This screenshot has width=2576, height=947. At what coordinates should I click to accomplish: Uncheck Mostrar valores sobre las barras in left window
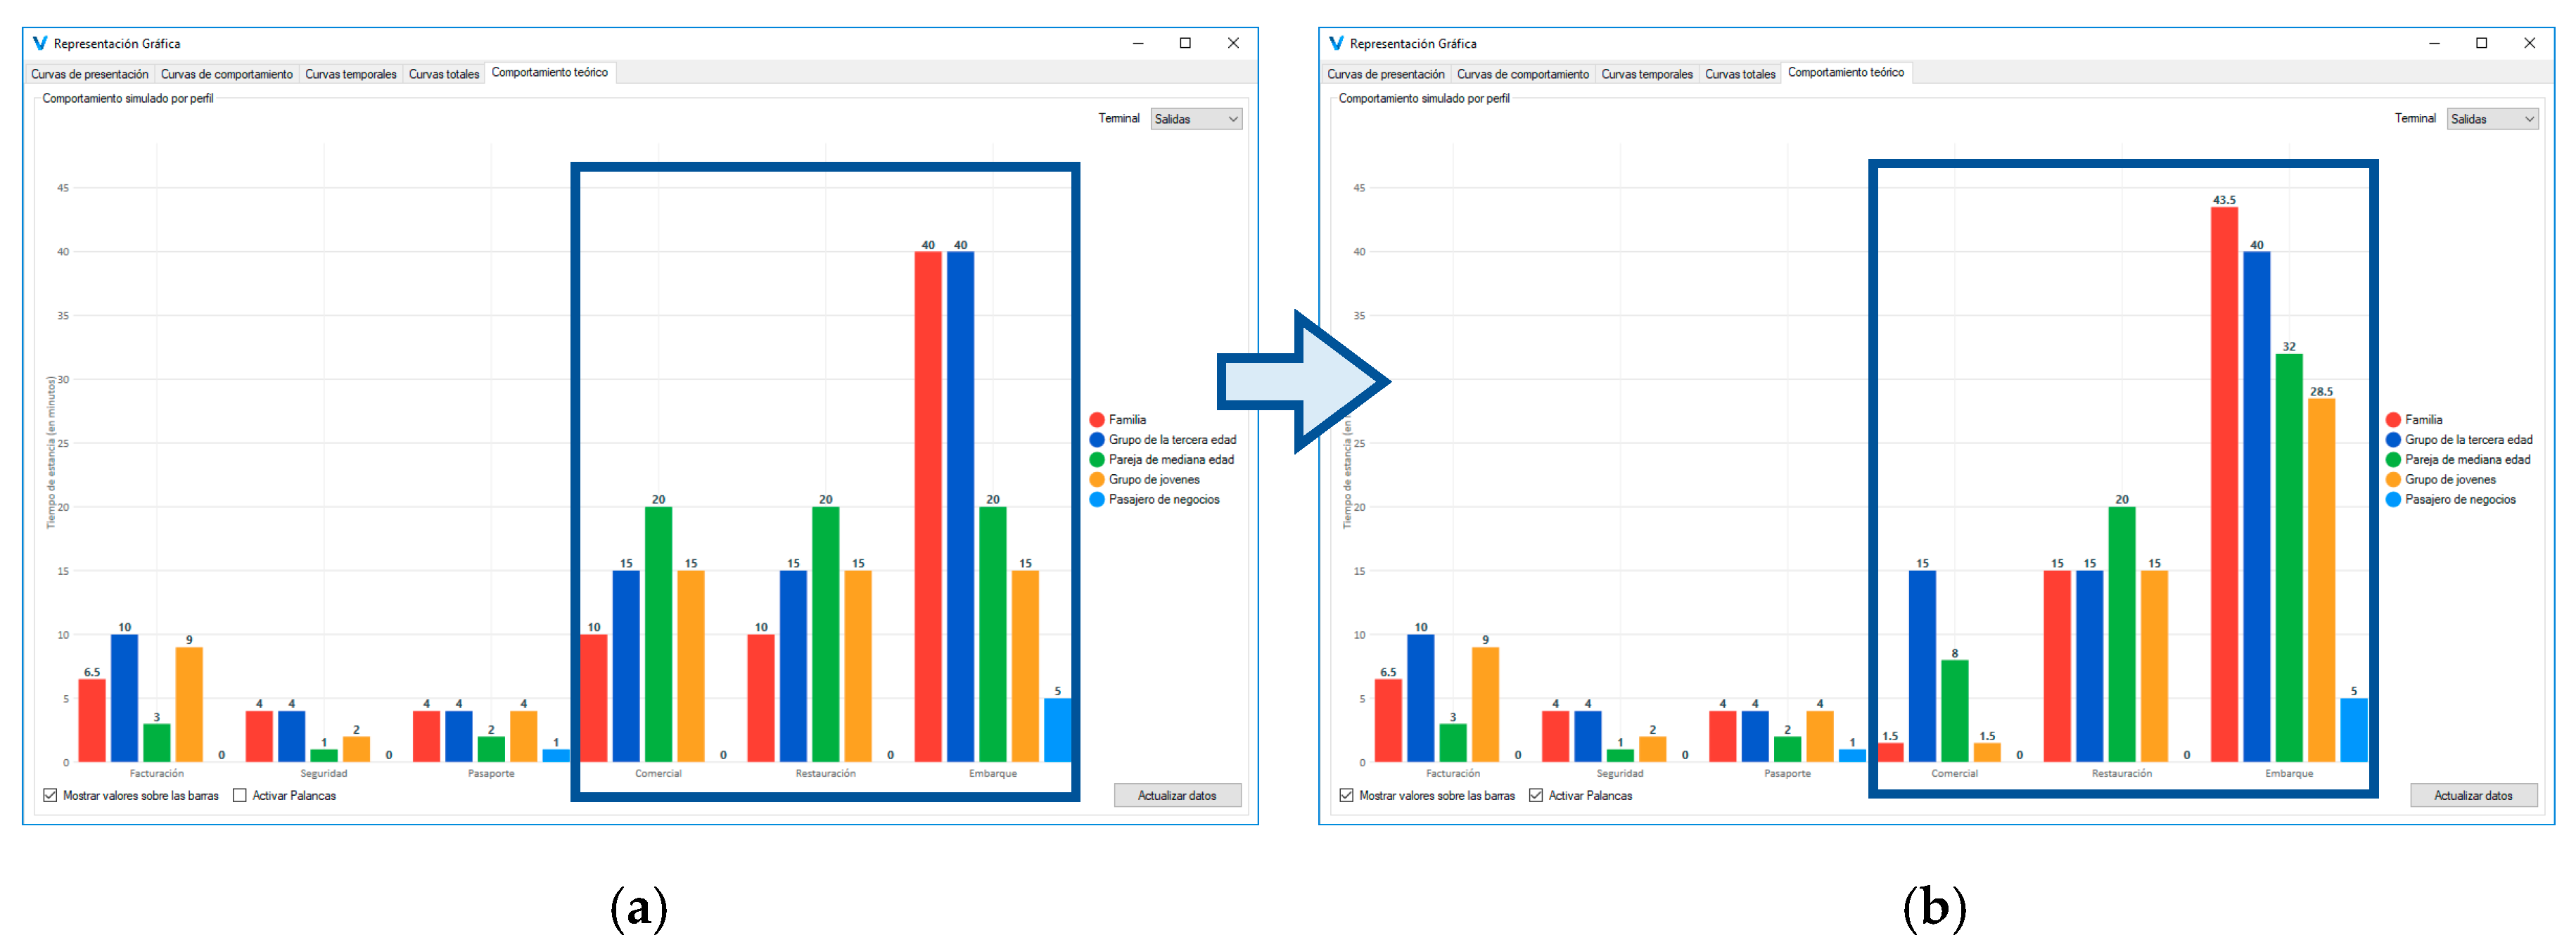pyautogui.click(x=50, y=796)
